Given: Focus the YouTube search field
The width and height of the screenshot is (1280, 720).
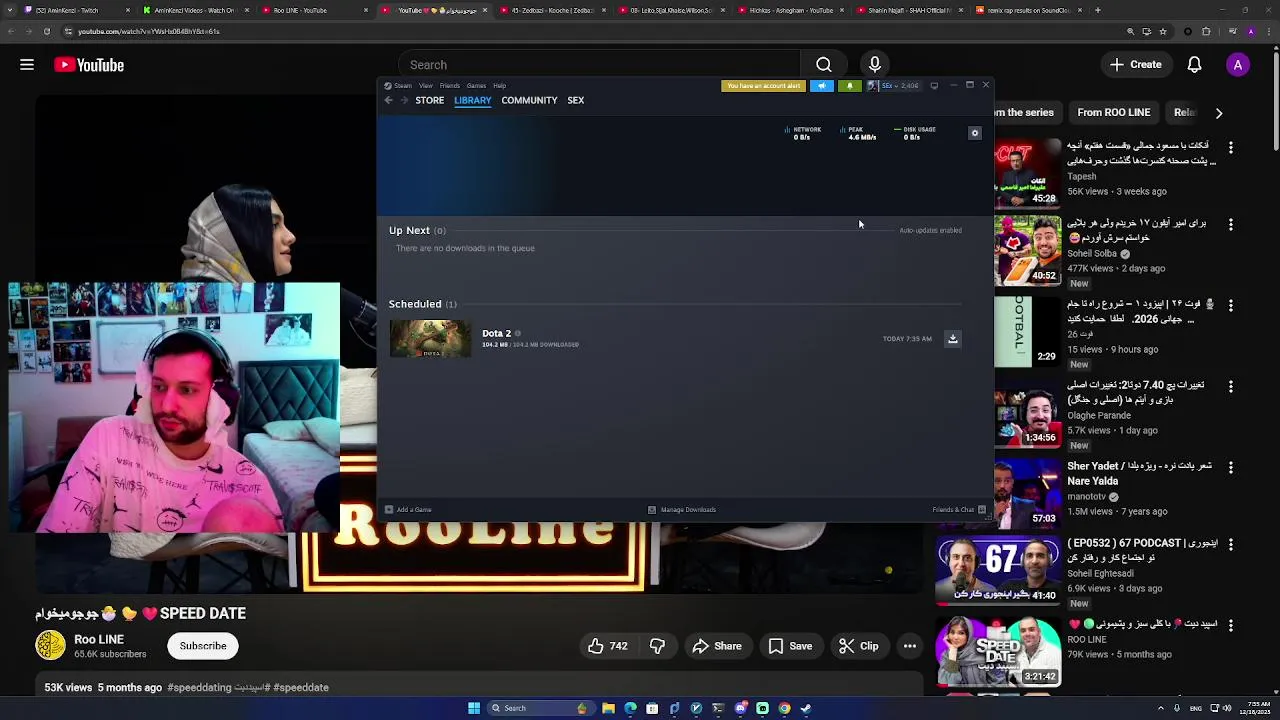Looking at the screenshot, I should [x=599, y=65].
